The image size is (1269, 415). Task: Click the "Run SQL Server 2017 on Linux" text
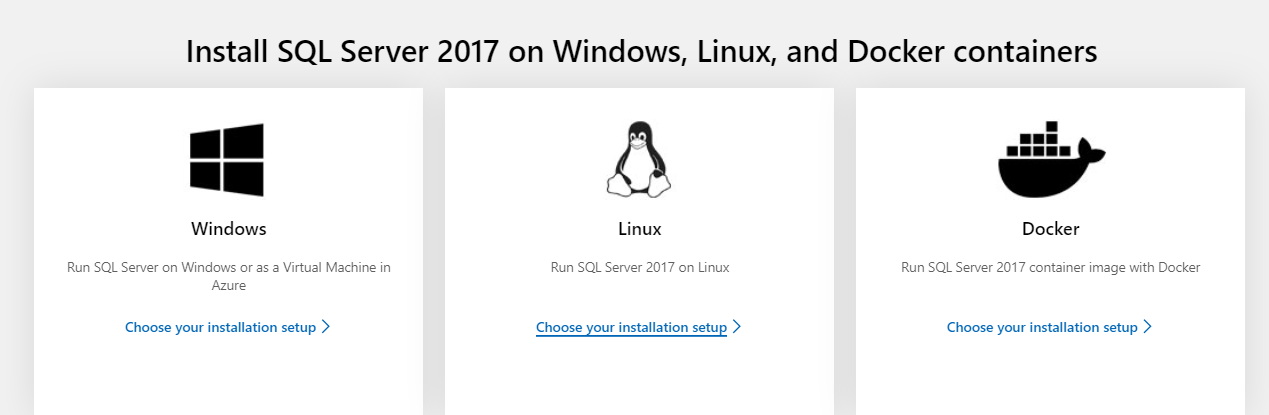(x=640, y=268)
